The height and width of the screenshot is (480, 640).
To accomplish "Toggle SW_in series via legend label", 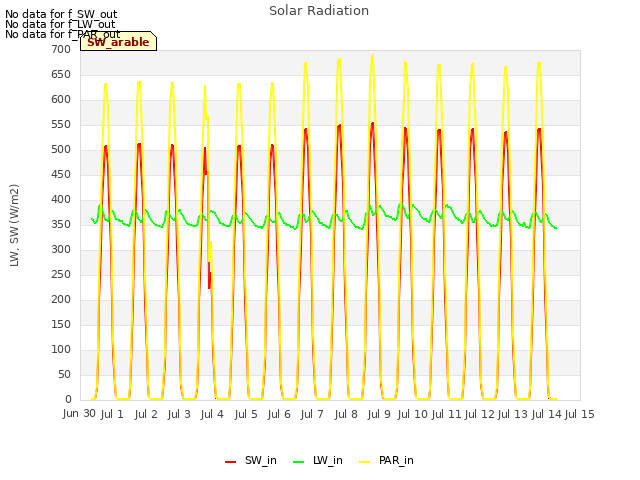I will pos(261,460).
